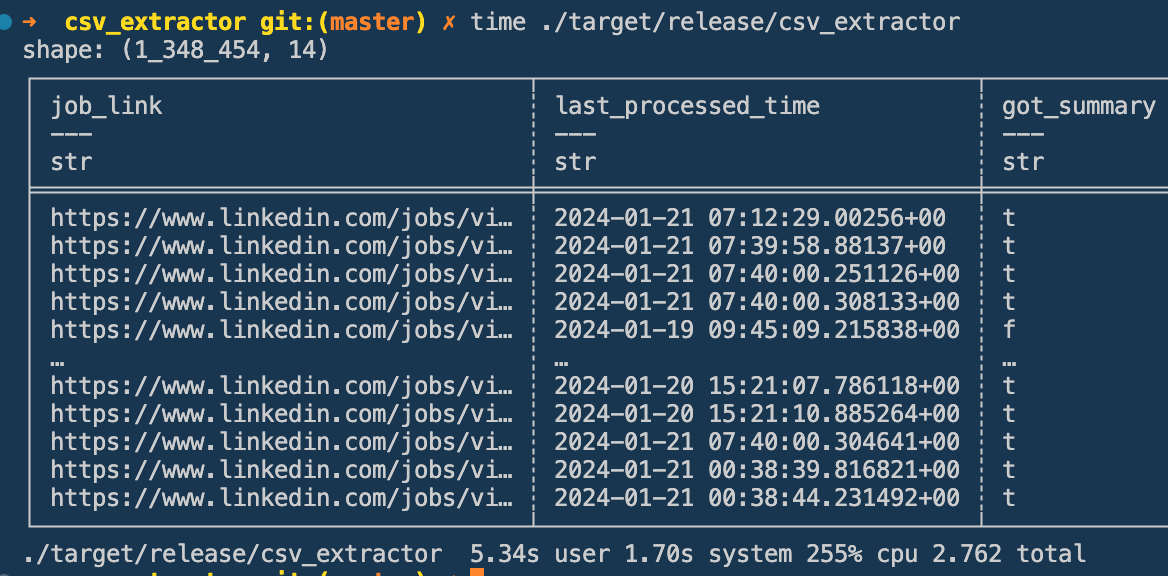Click the 'f' value in got_summary

click(1009, 329)
